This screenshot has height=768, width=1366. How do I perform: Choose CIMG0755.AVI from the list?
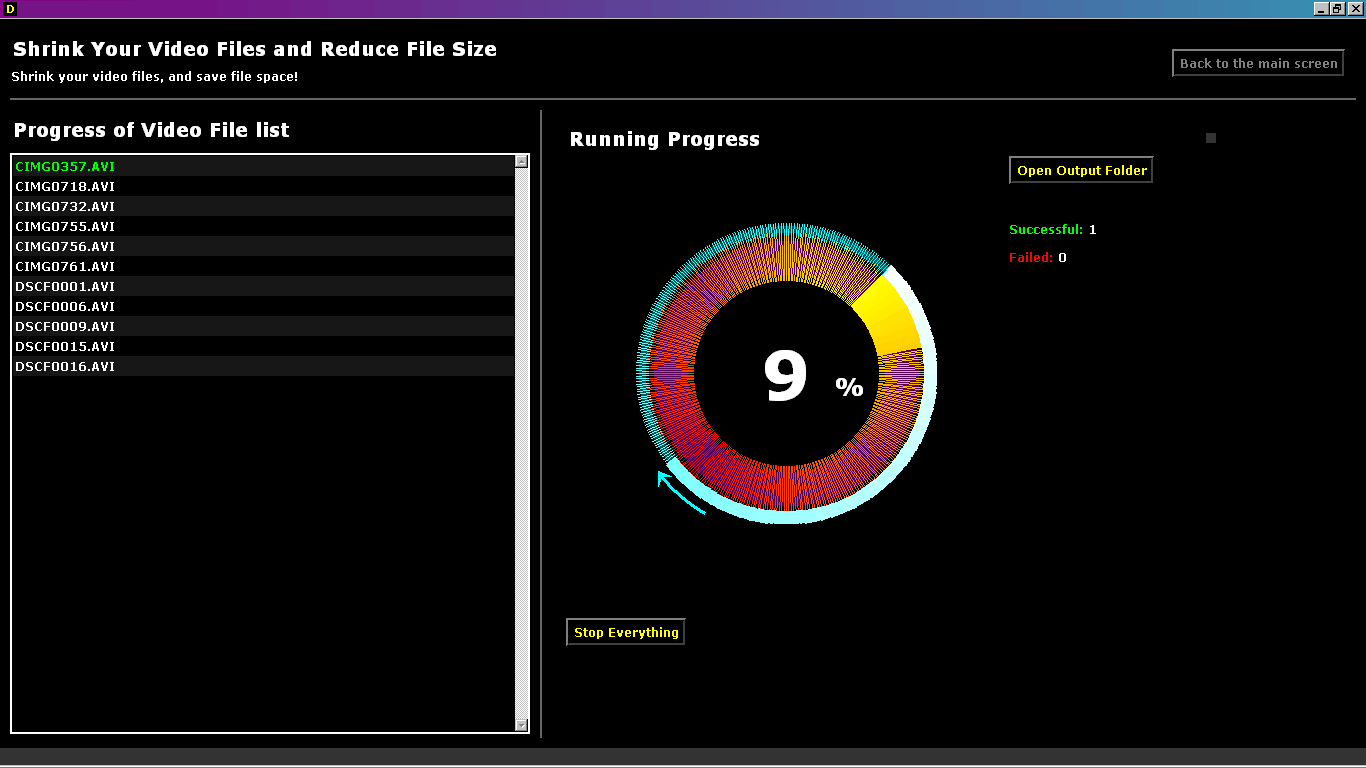pos(263,226)
